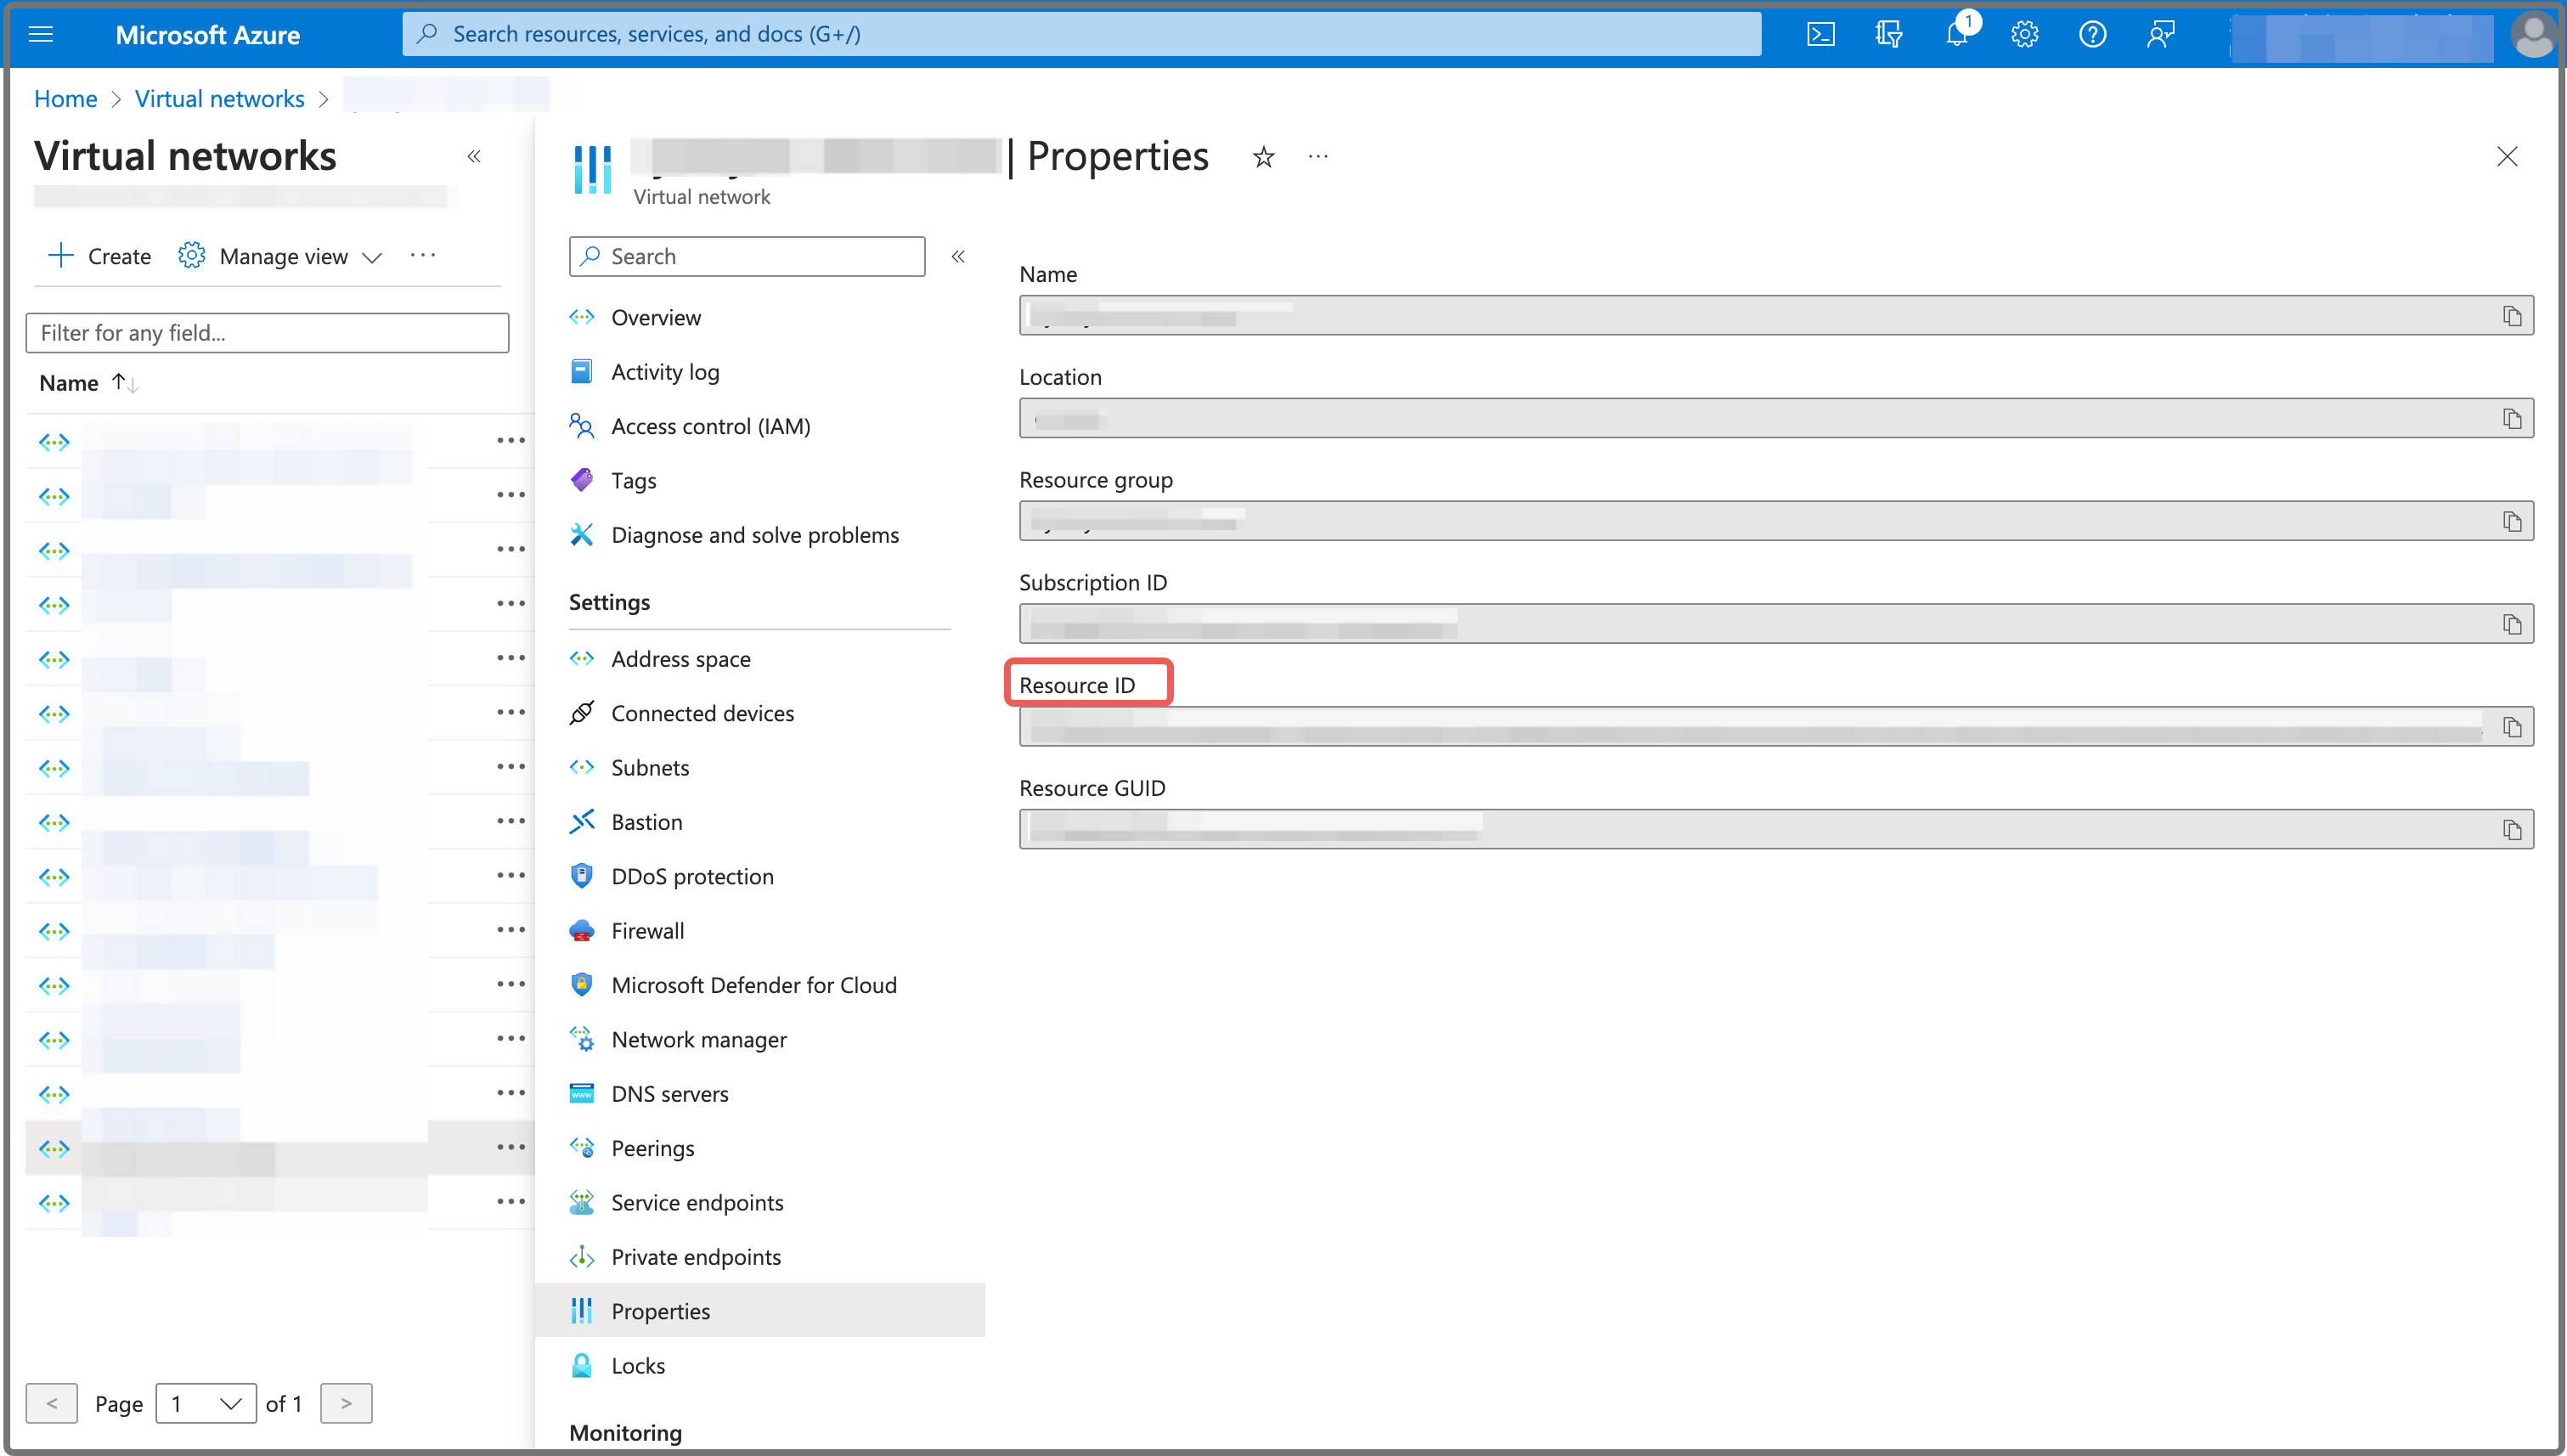Open the page number dropdown

coord(206,1403)
